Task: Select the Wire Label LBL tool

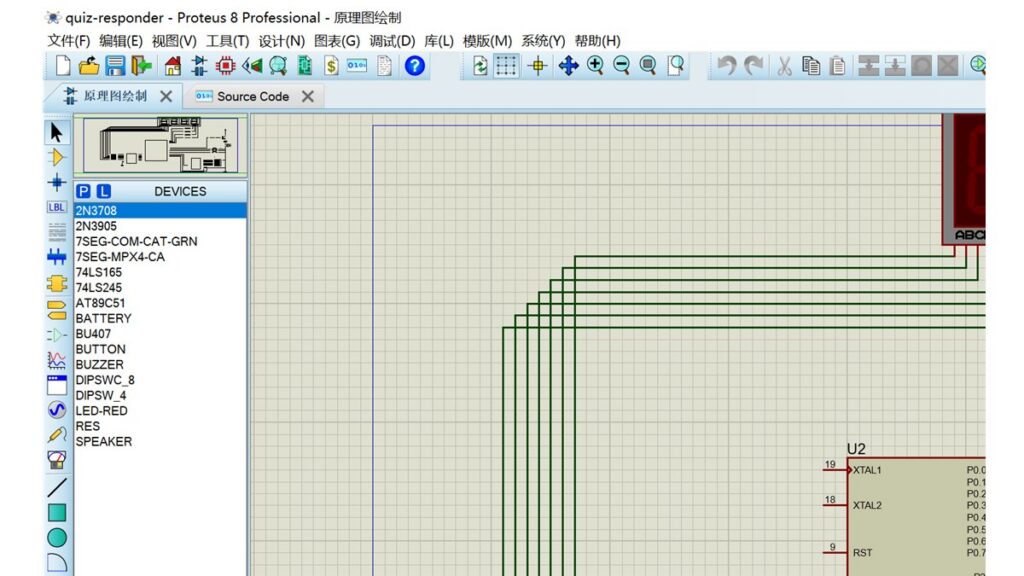Action: pyautogui.click(x=57, y=207)
